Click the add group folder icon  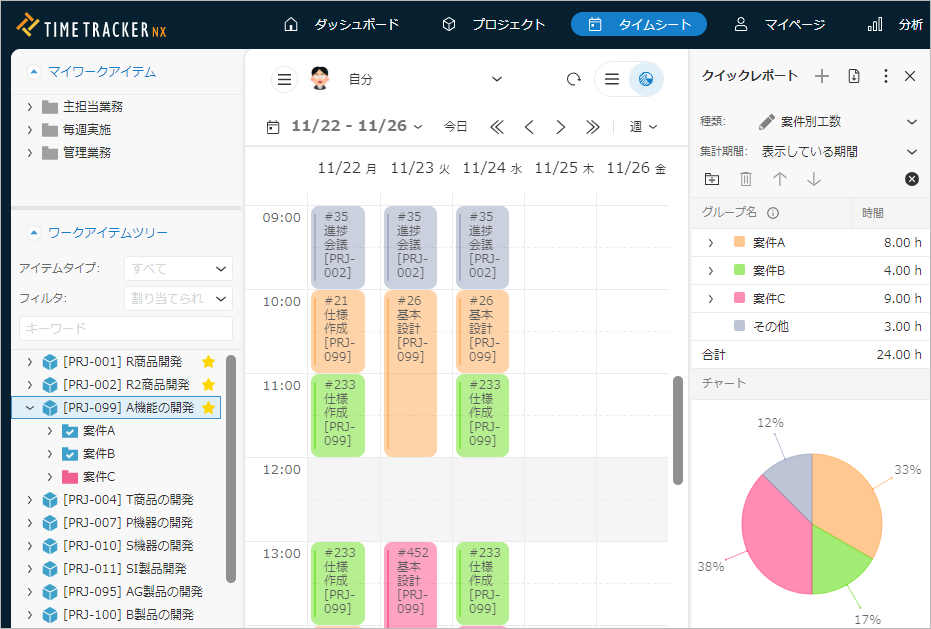tap(712, 179)
